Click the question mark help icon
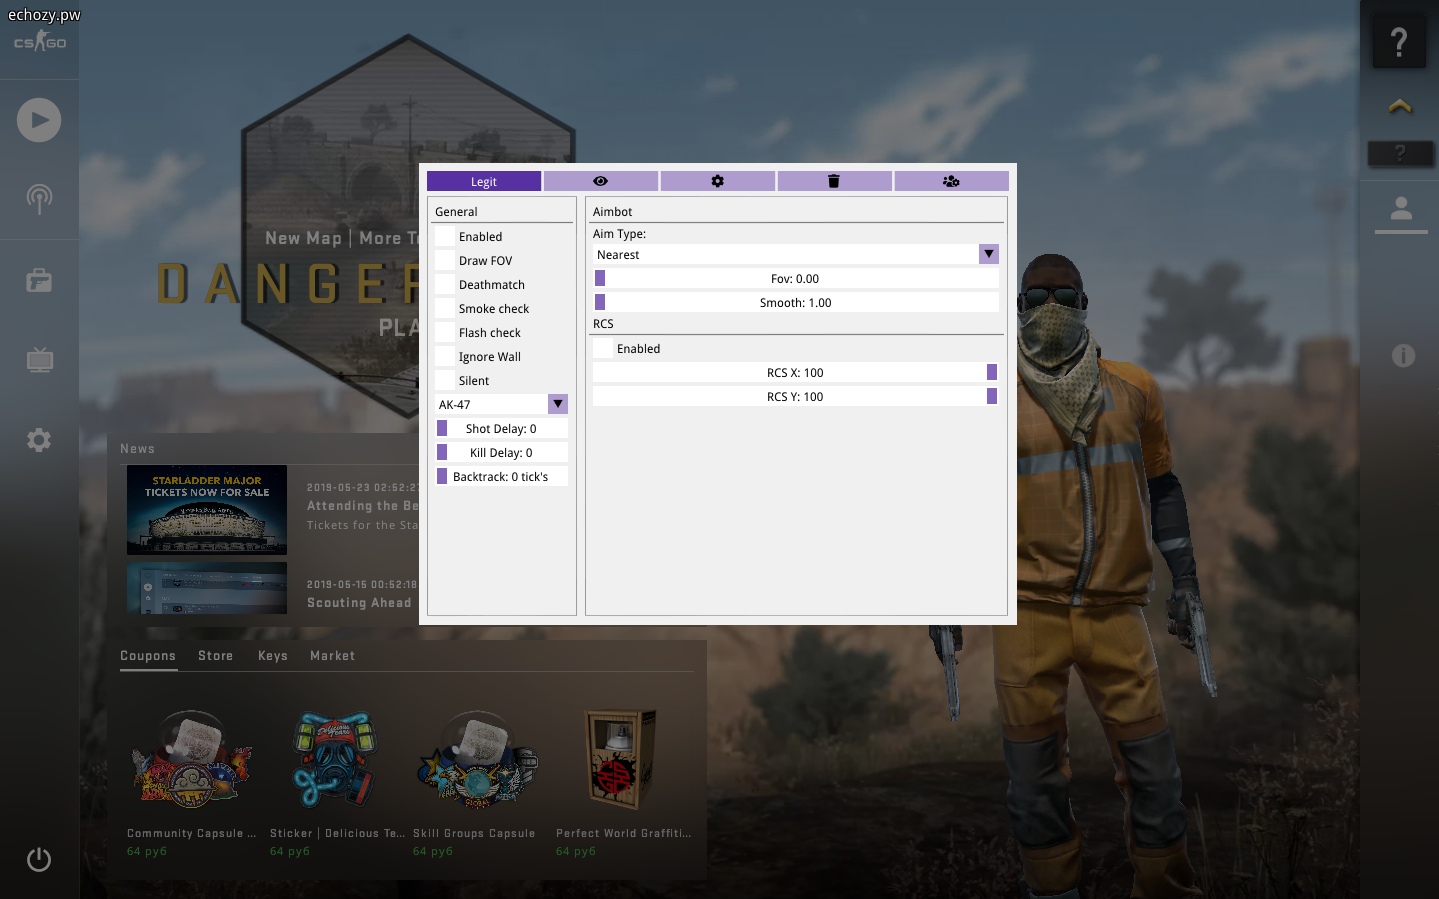The height and width of the screenshot is (899, 1439). tap(1399, 42)
